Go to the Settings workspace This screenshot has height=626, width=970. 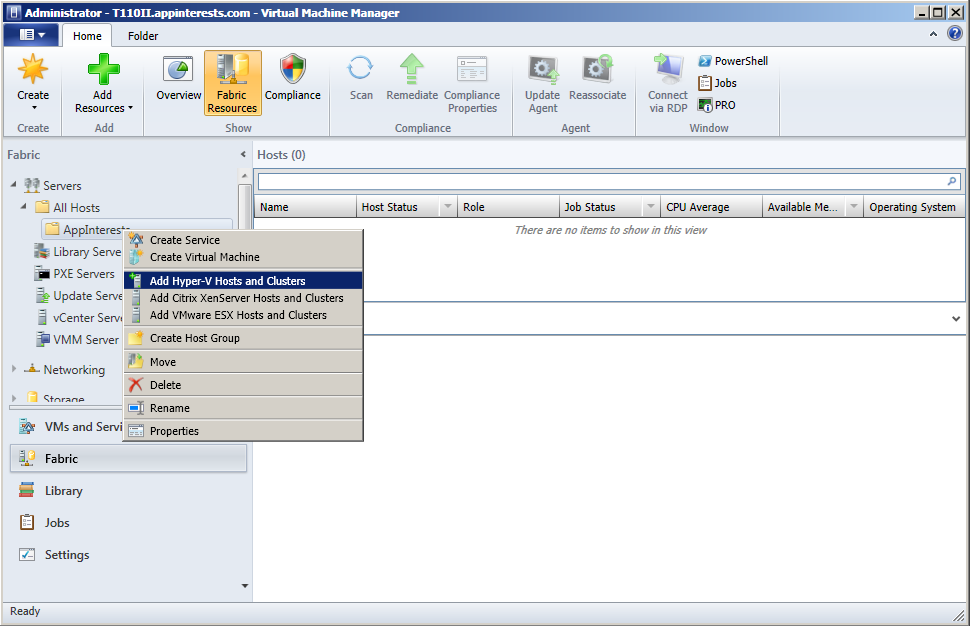tap(66, 555)
